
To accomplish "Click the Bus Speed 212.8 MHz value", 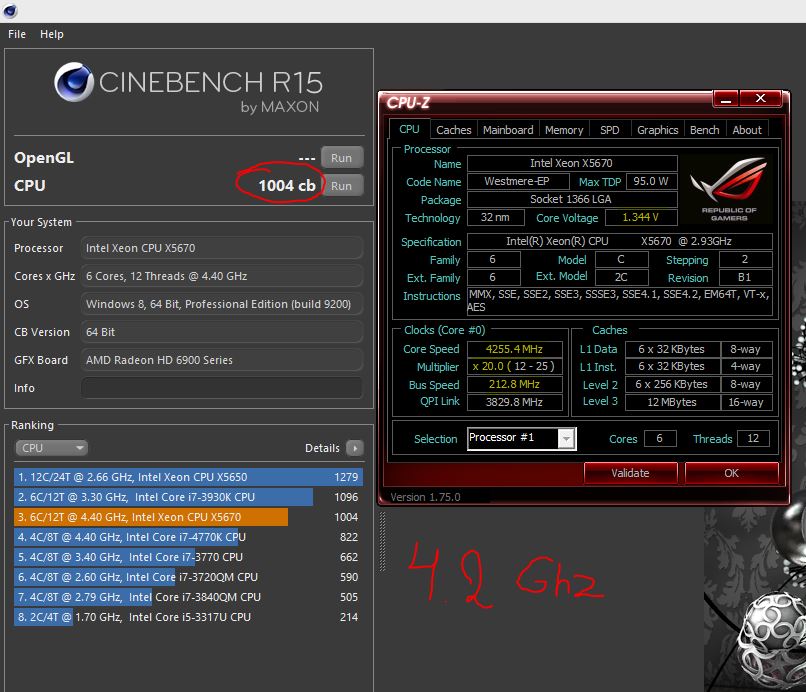I will pos(515,385).
